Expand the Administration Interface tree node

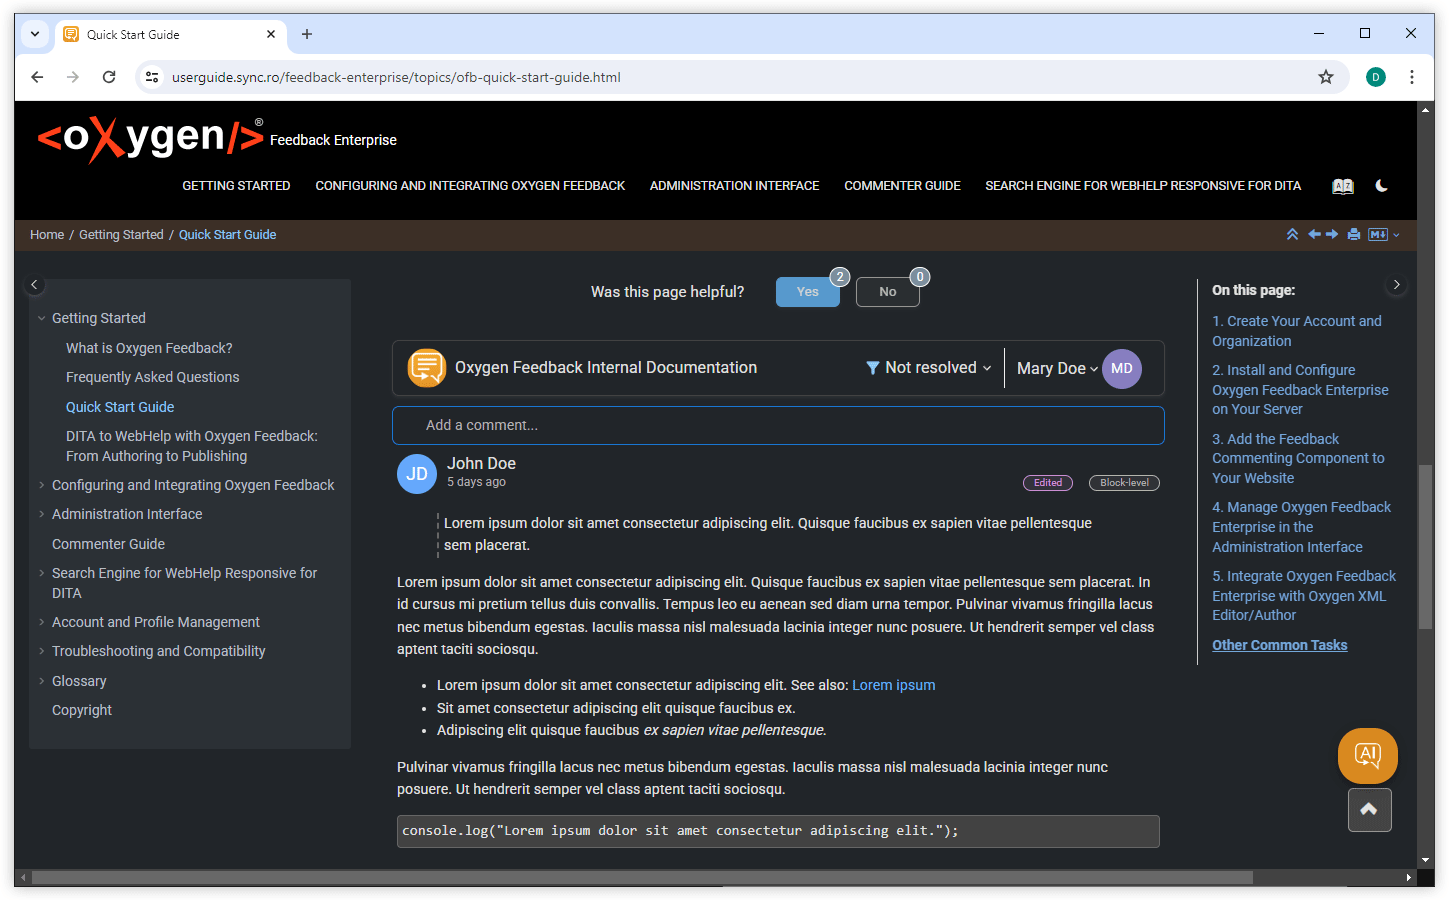pyautogui.click(x=42, y=514)
